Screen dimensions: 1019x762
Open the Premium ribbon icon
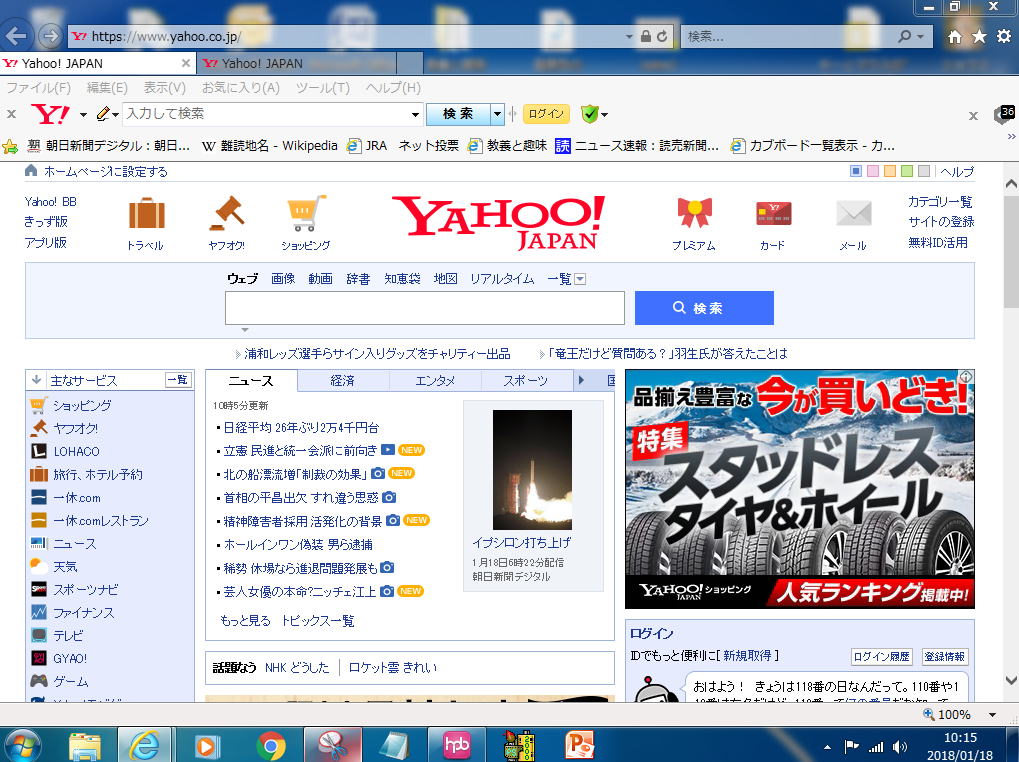694,213
